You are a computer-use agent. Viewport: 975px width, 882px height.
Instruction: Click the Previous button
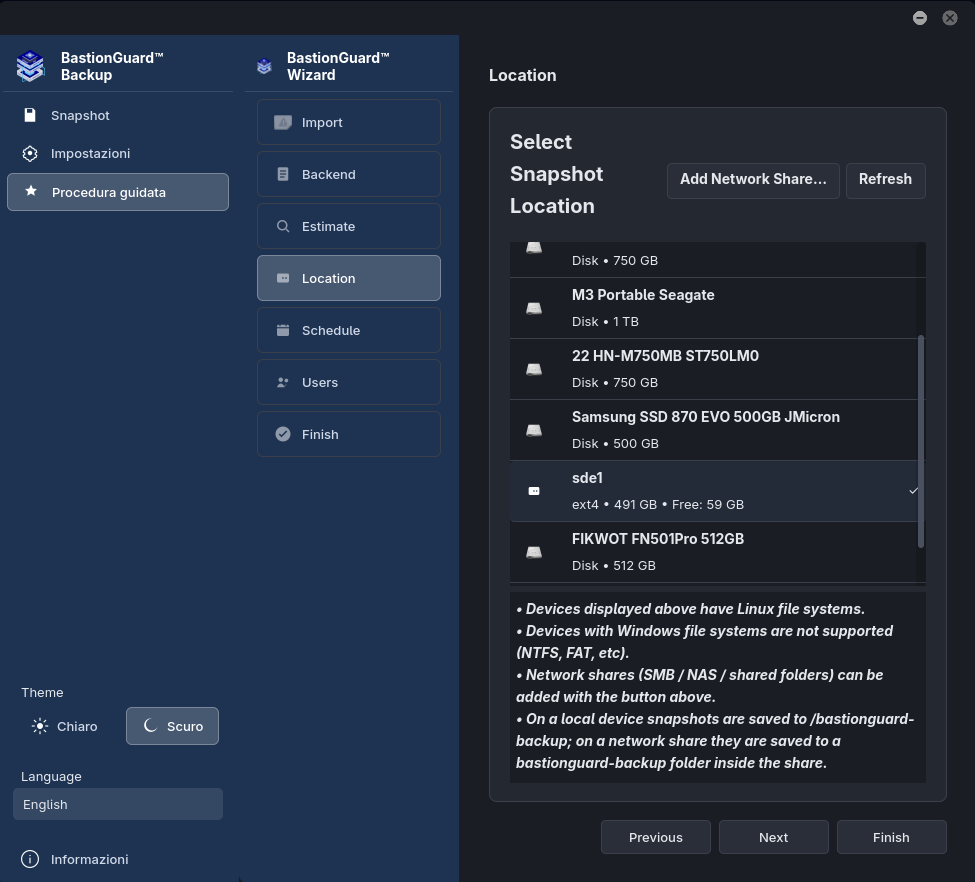click(x=655, y=837)
